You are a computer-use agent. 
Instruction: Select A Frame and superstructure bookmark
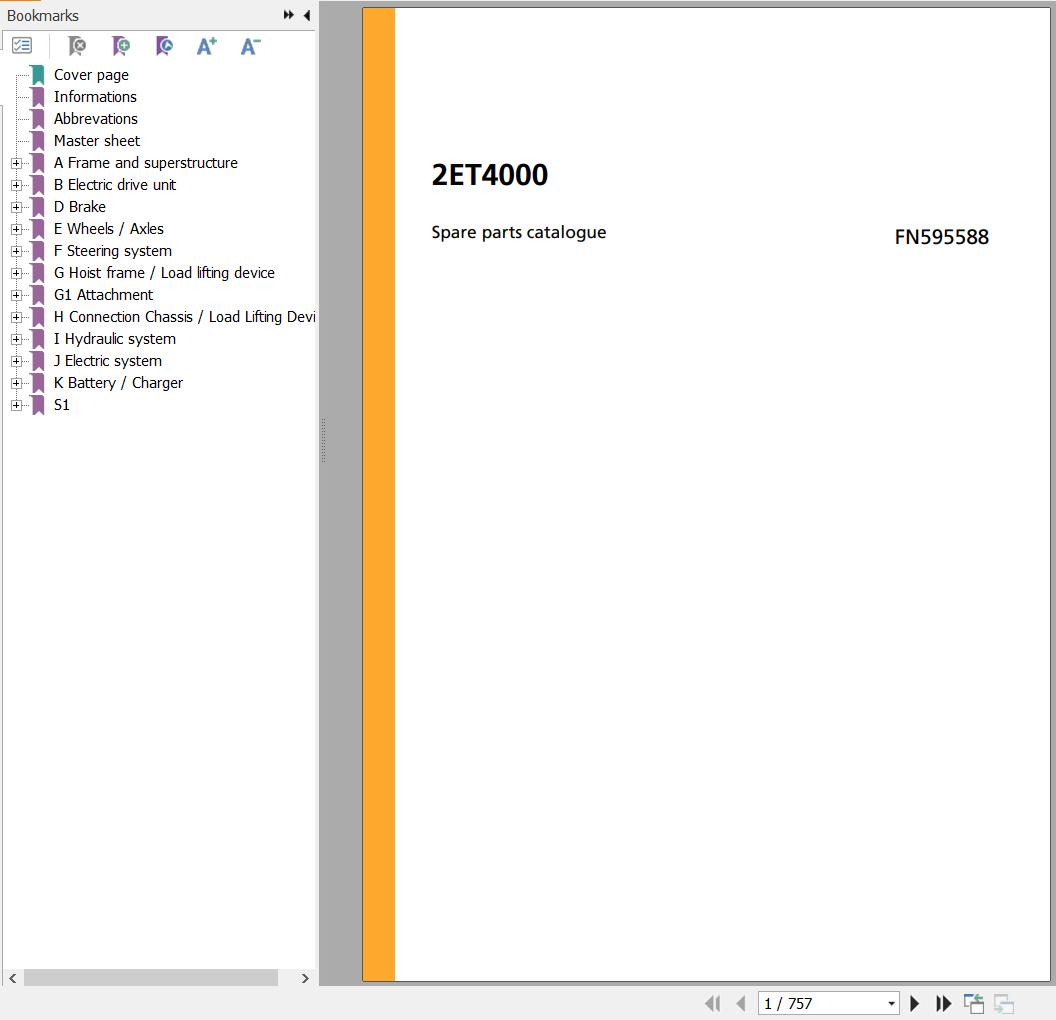click(145, 163)
